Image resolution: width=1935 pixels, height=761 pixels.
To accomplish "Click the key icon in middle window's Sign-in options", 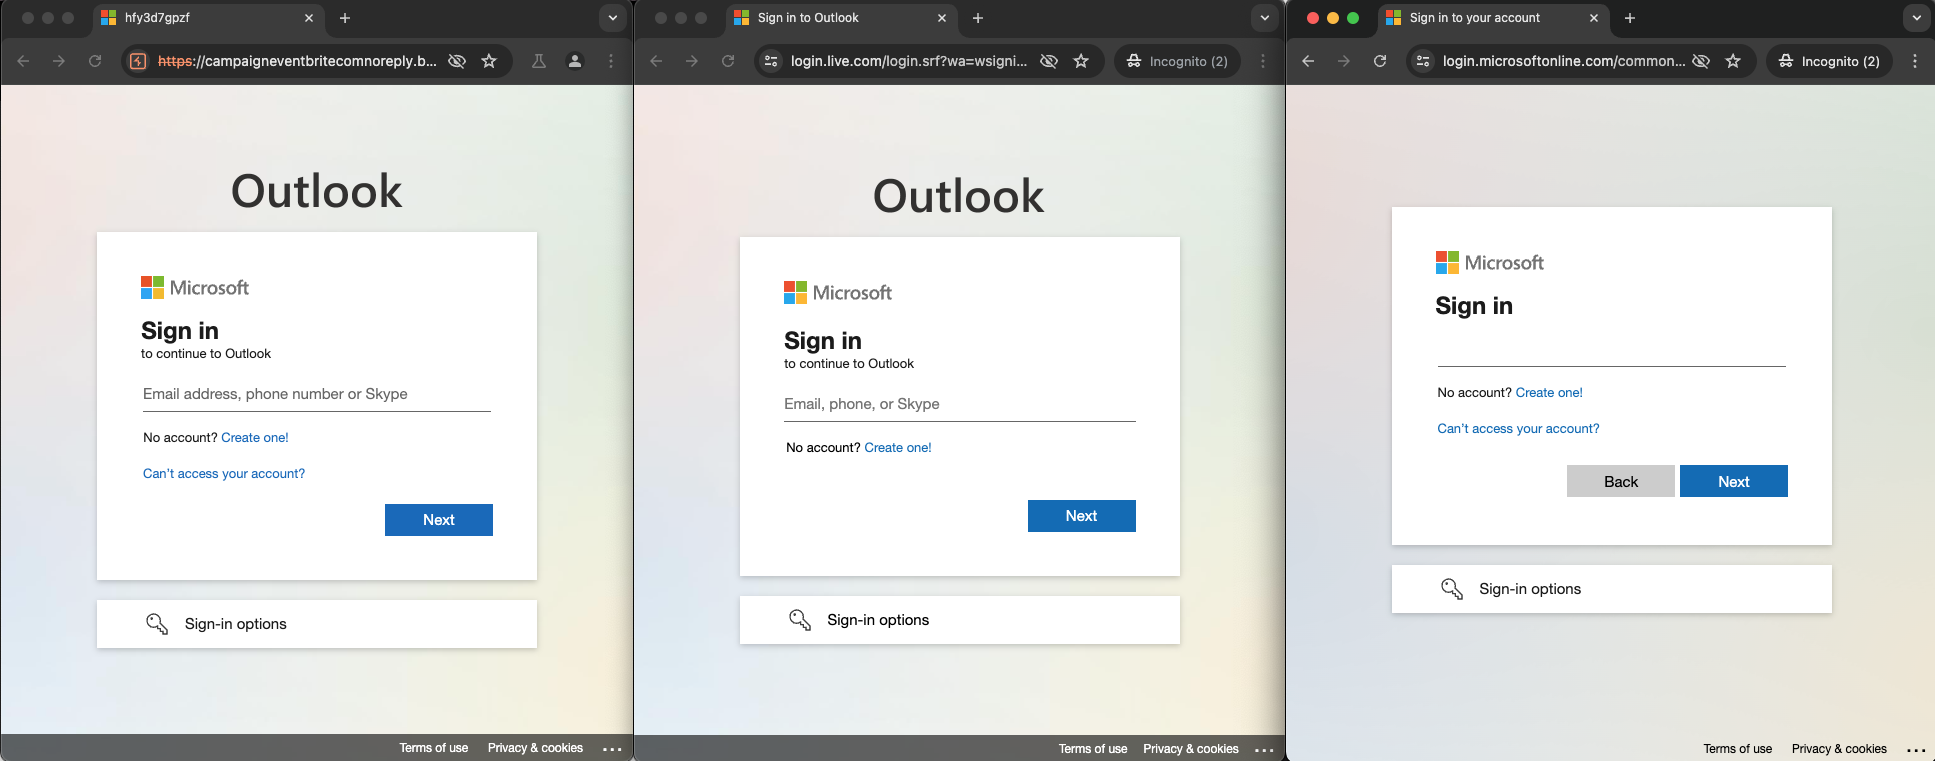I will (800, 620).
